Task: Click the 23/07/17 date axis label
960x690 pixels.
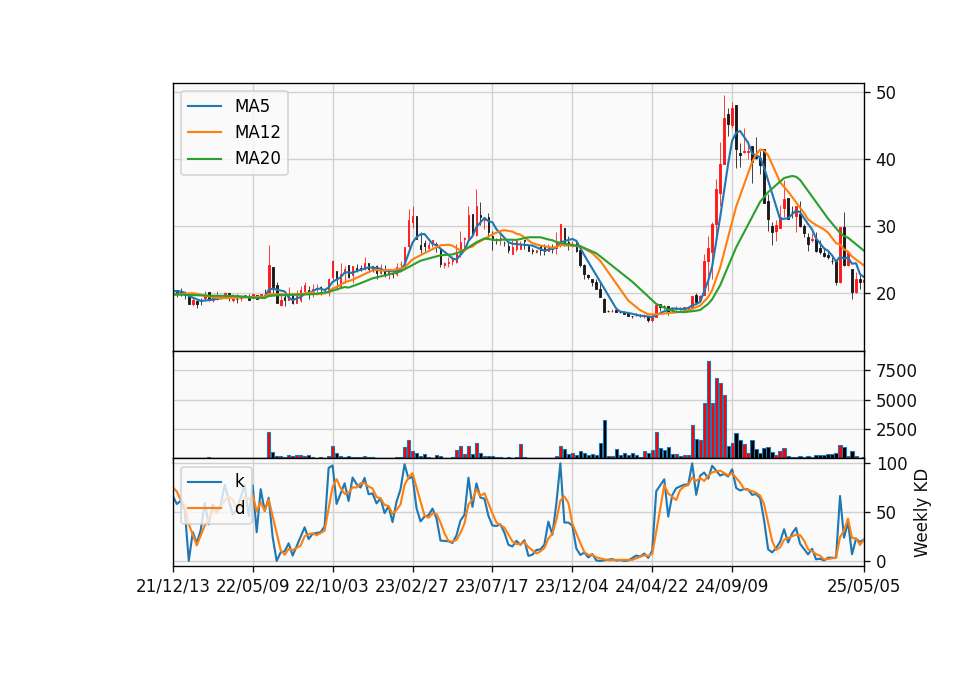Action: pyautogui.click(x=492, y=586)
